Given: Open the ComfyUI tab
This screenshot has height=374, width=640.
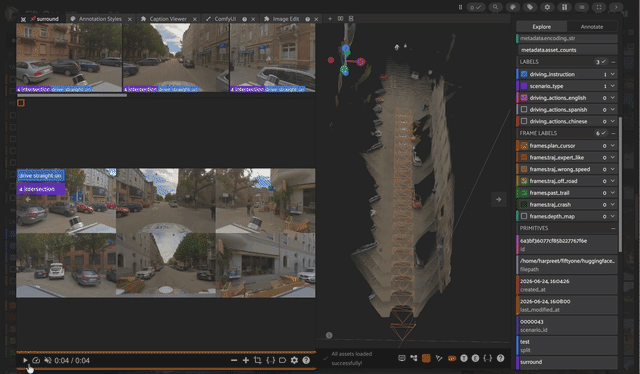Looking at the screenshot, I should 225,19.
